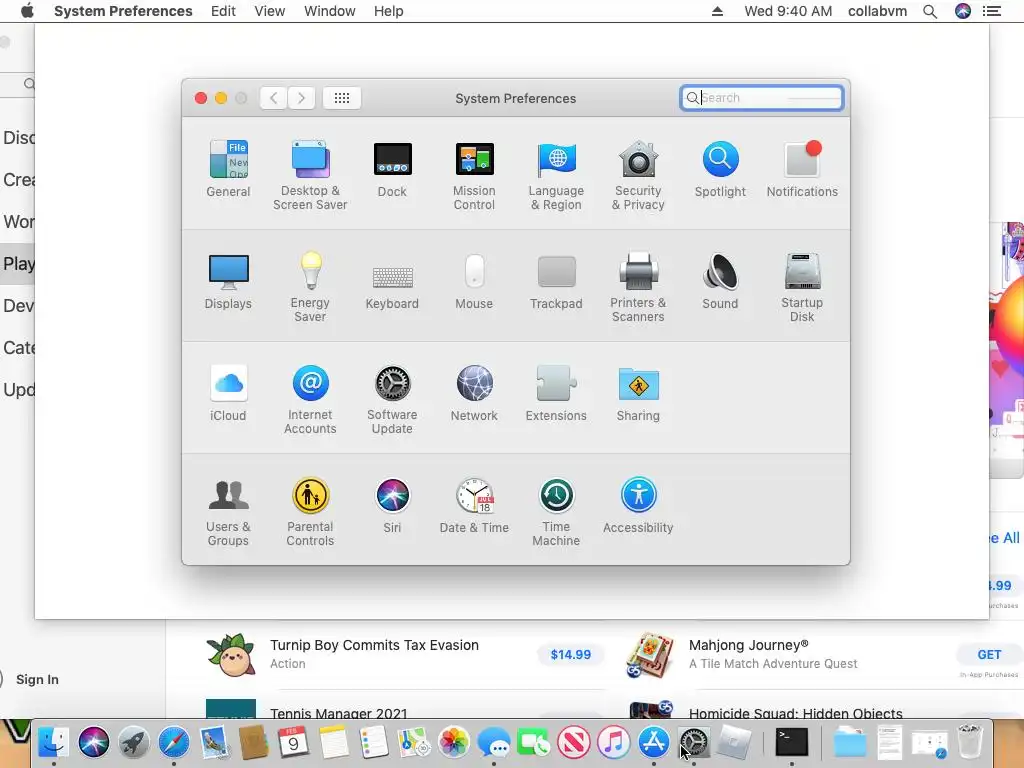The height and width of the screenshot is (768, 1024).
Task: Launch Safari from the Dock
Action: 174,743
